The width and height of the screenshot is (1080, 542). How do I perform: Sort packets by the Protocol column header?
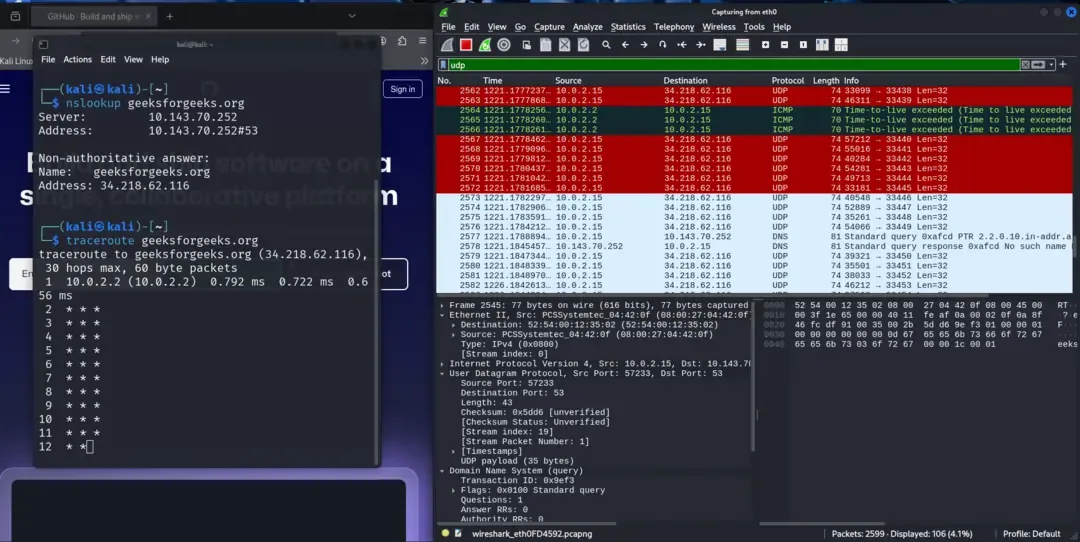(x=790, y=81)
